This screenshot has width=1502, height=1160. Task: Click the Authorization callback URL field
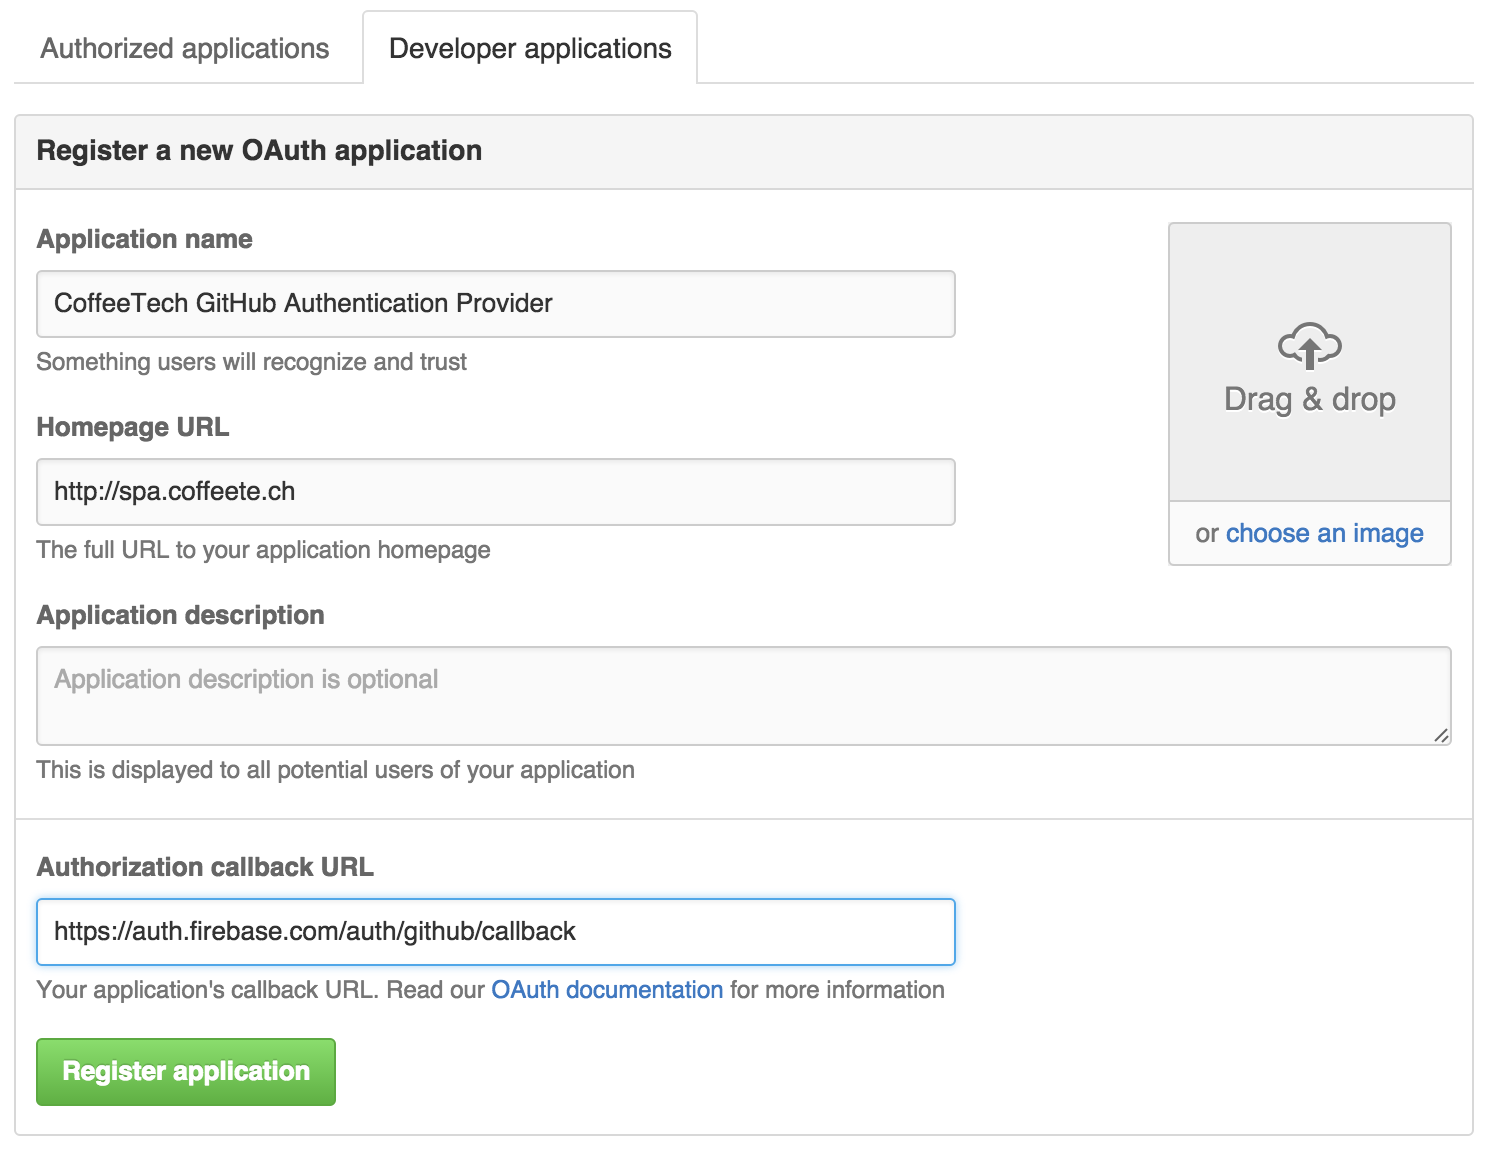[x=496, y=932]
